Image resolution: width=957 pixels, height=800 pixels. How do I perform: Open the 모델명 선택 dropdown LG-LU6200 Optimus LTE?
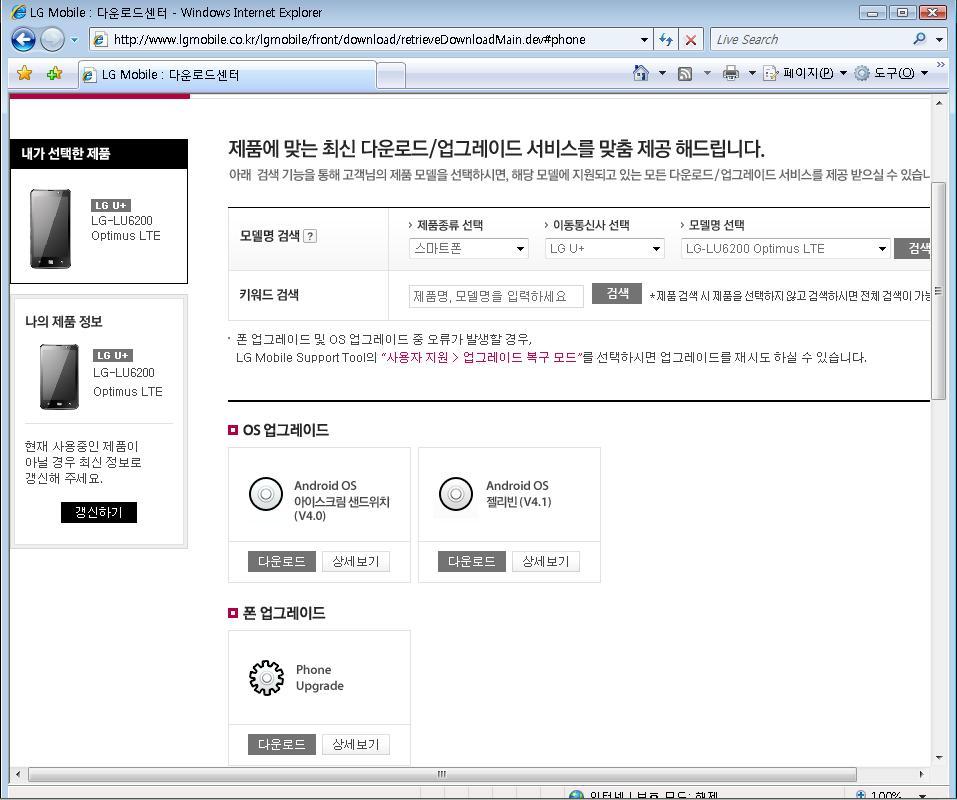point(785,248)
